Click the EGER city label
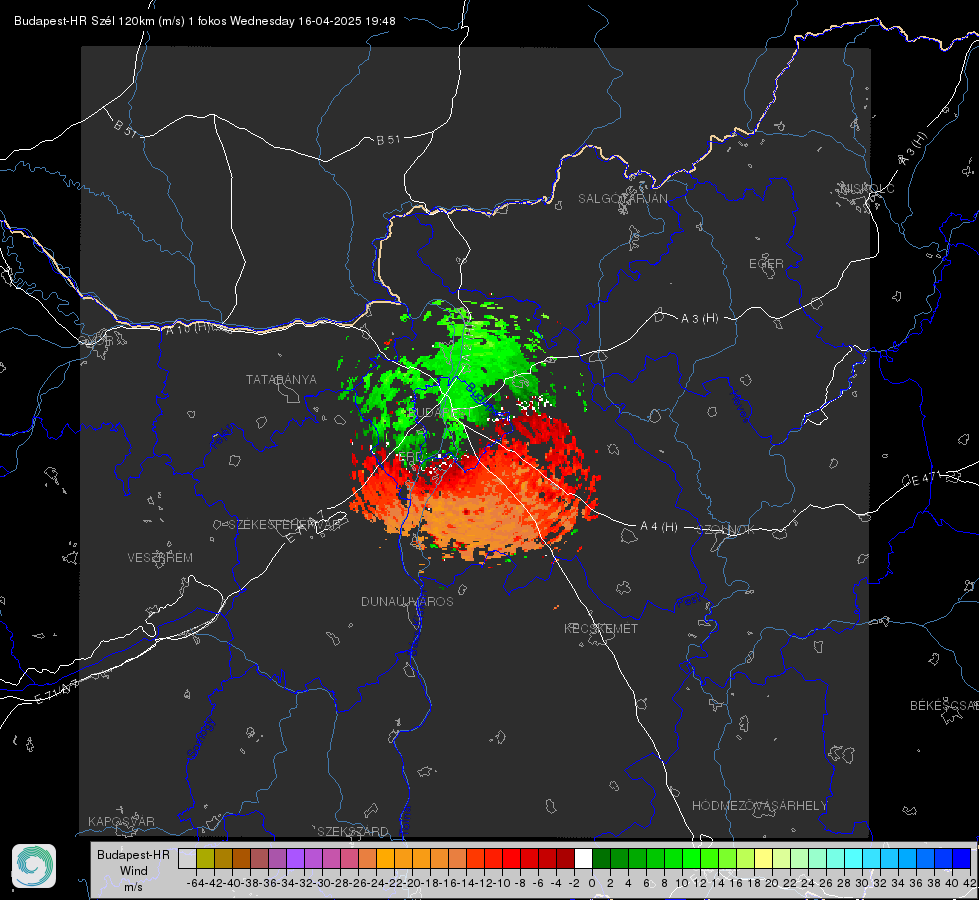This screenshot has width=979, height=900. [x=766, y=264]
